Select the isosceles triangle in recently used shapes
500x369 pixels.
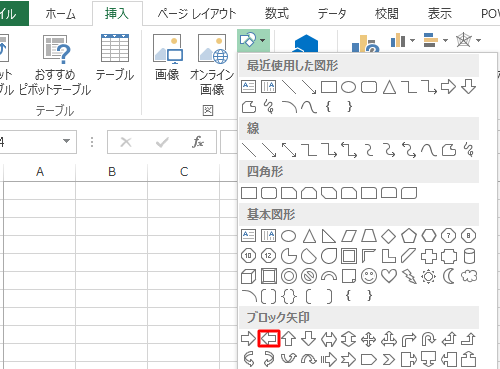[389, 87]
